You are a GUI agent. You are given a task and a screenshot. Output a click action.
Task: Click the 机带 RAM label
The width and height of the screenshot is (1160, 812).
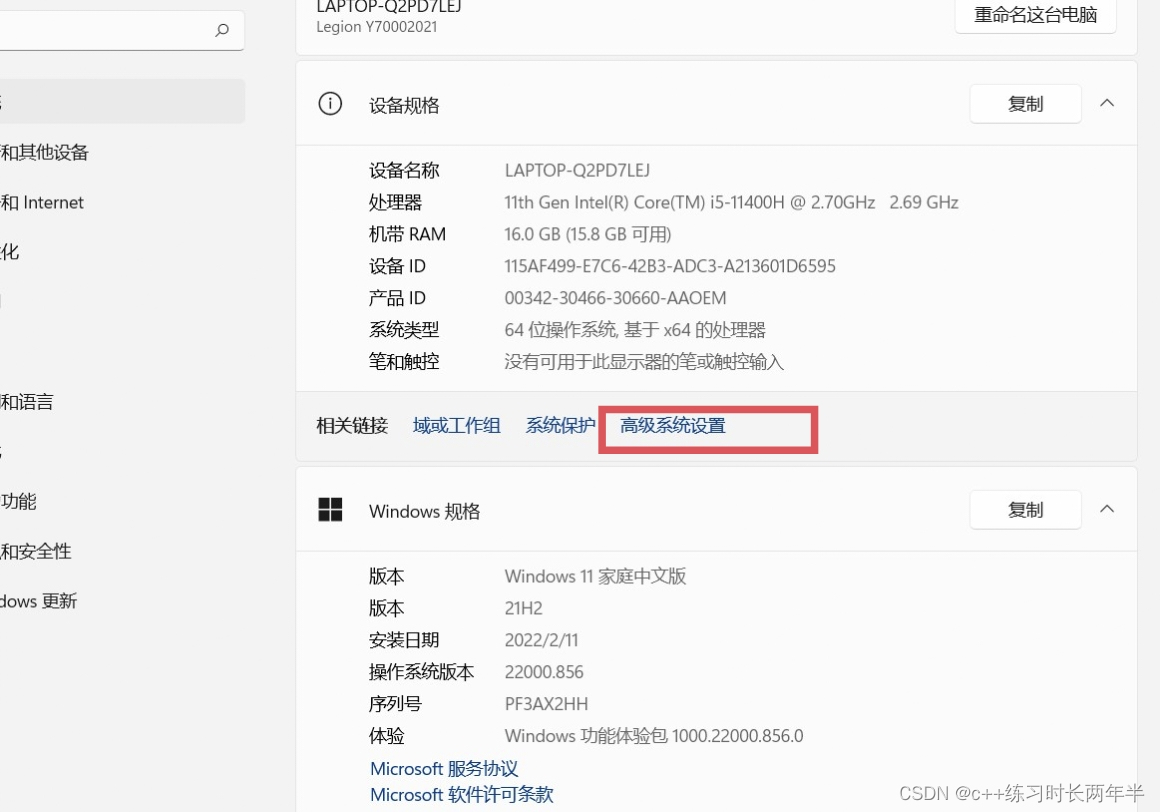click(x=407, y=234)
